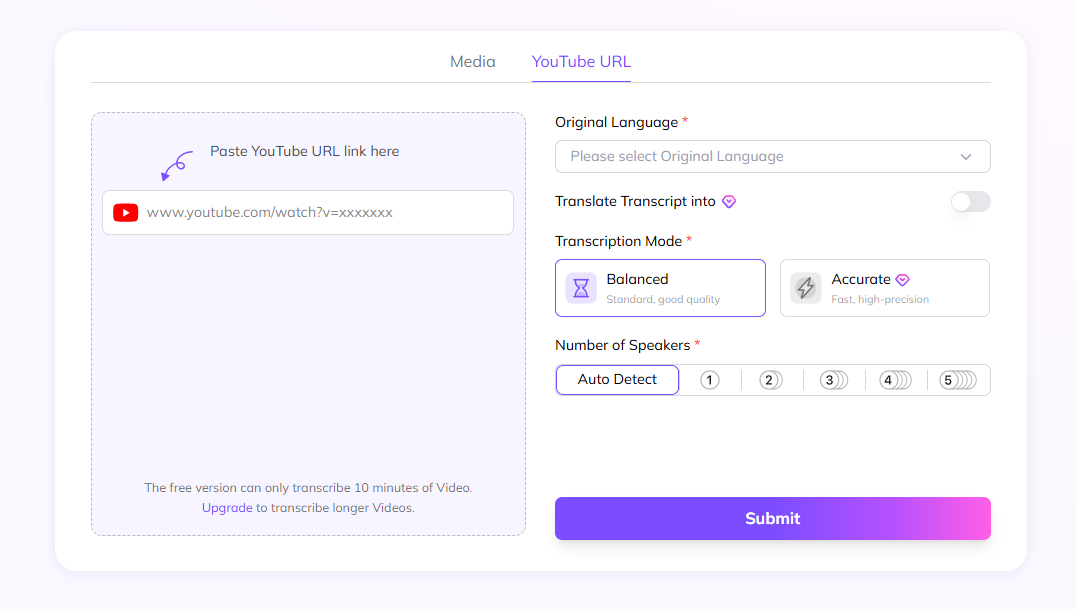The width and height of the screenshot is (1076, 609).
Task: Select the hourglass icon on Balanced mode
Action: [x=581, y=287]
